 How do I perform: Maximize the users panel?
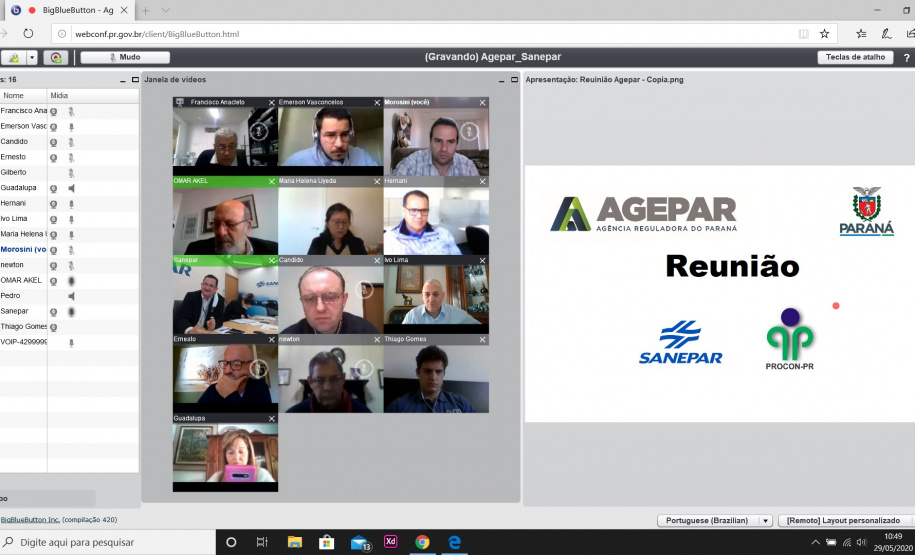[x=135, y=80]
